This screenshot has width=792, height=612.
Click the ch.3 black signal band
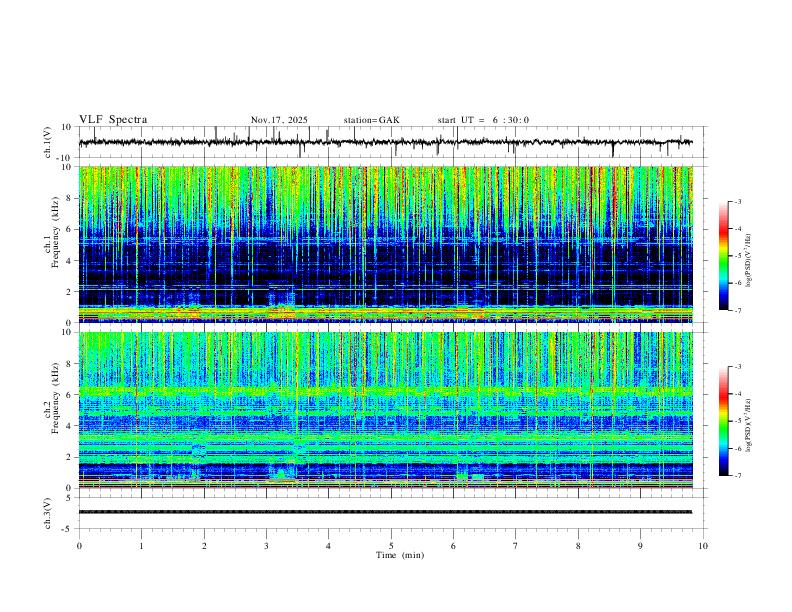point(385,512)
